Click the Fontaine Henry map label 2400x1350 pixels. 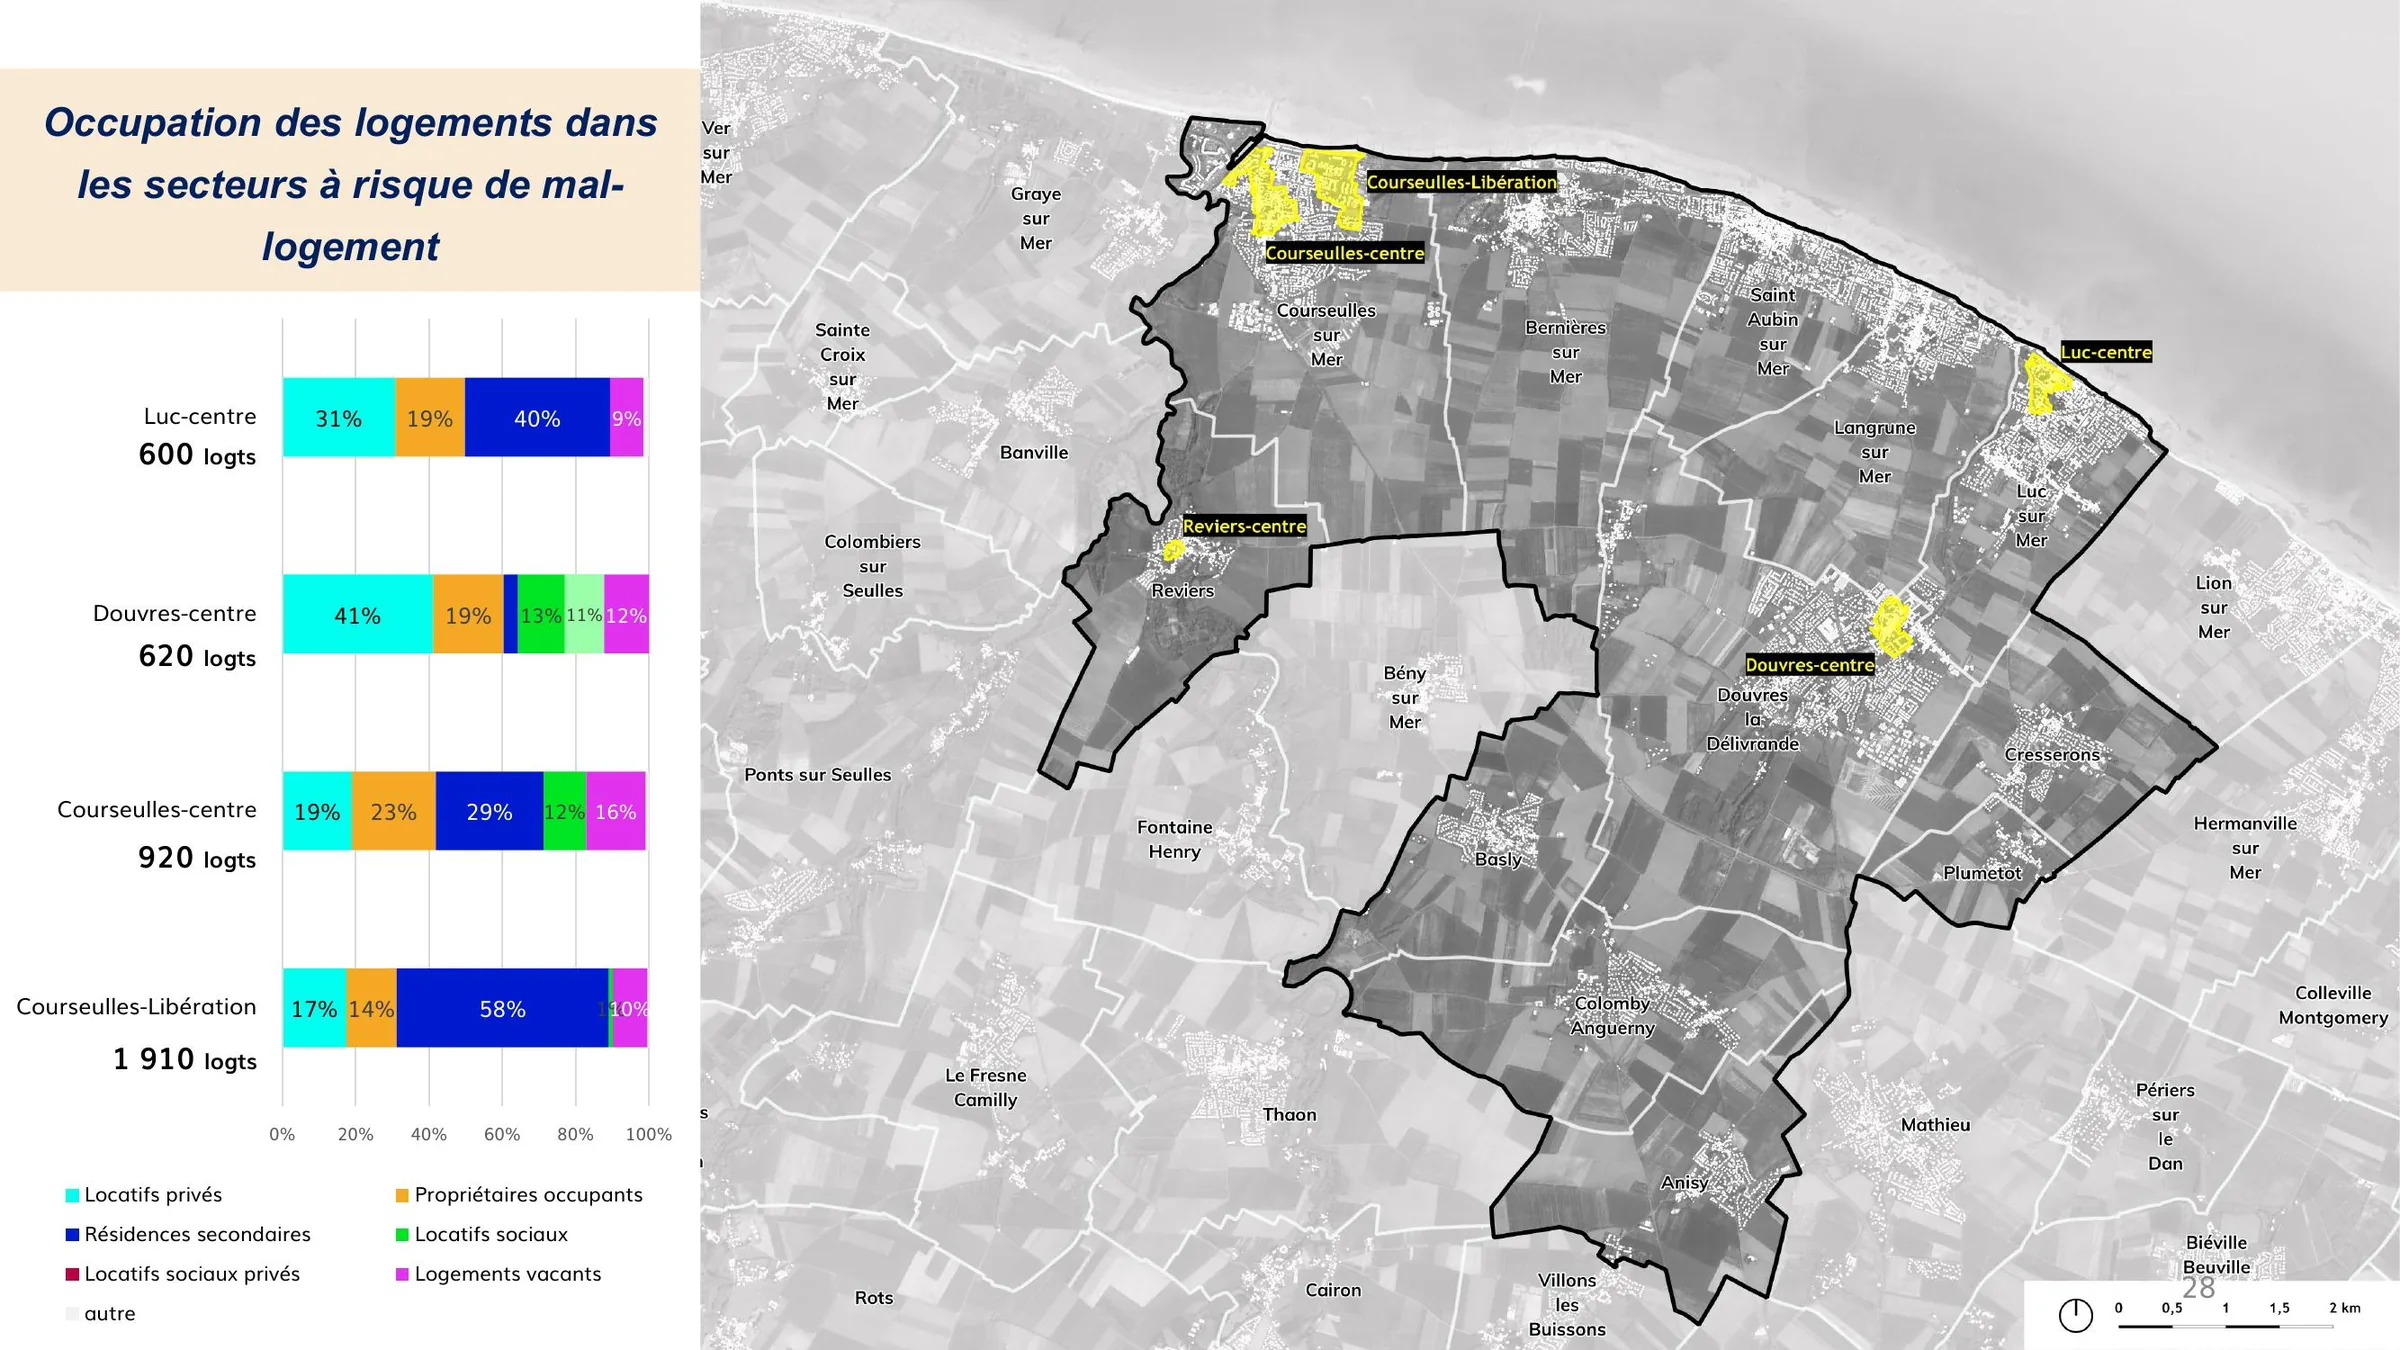coord(1175,839)
